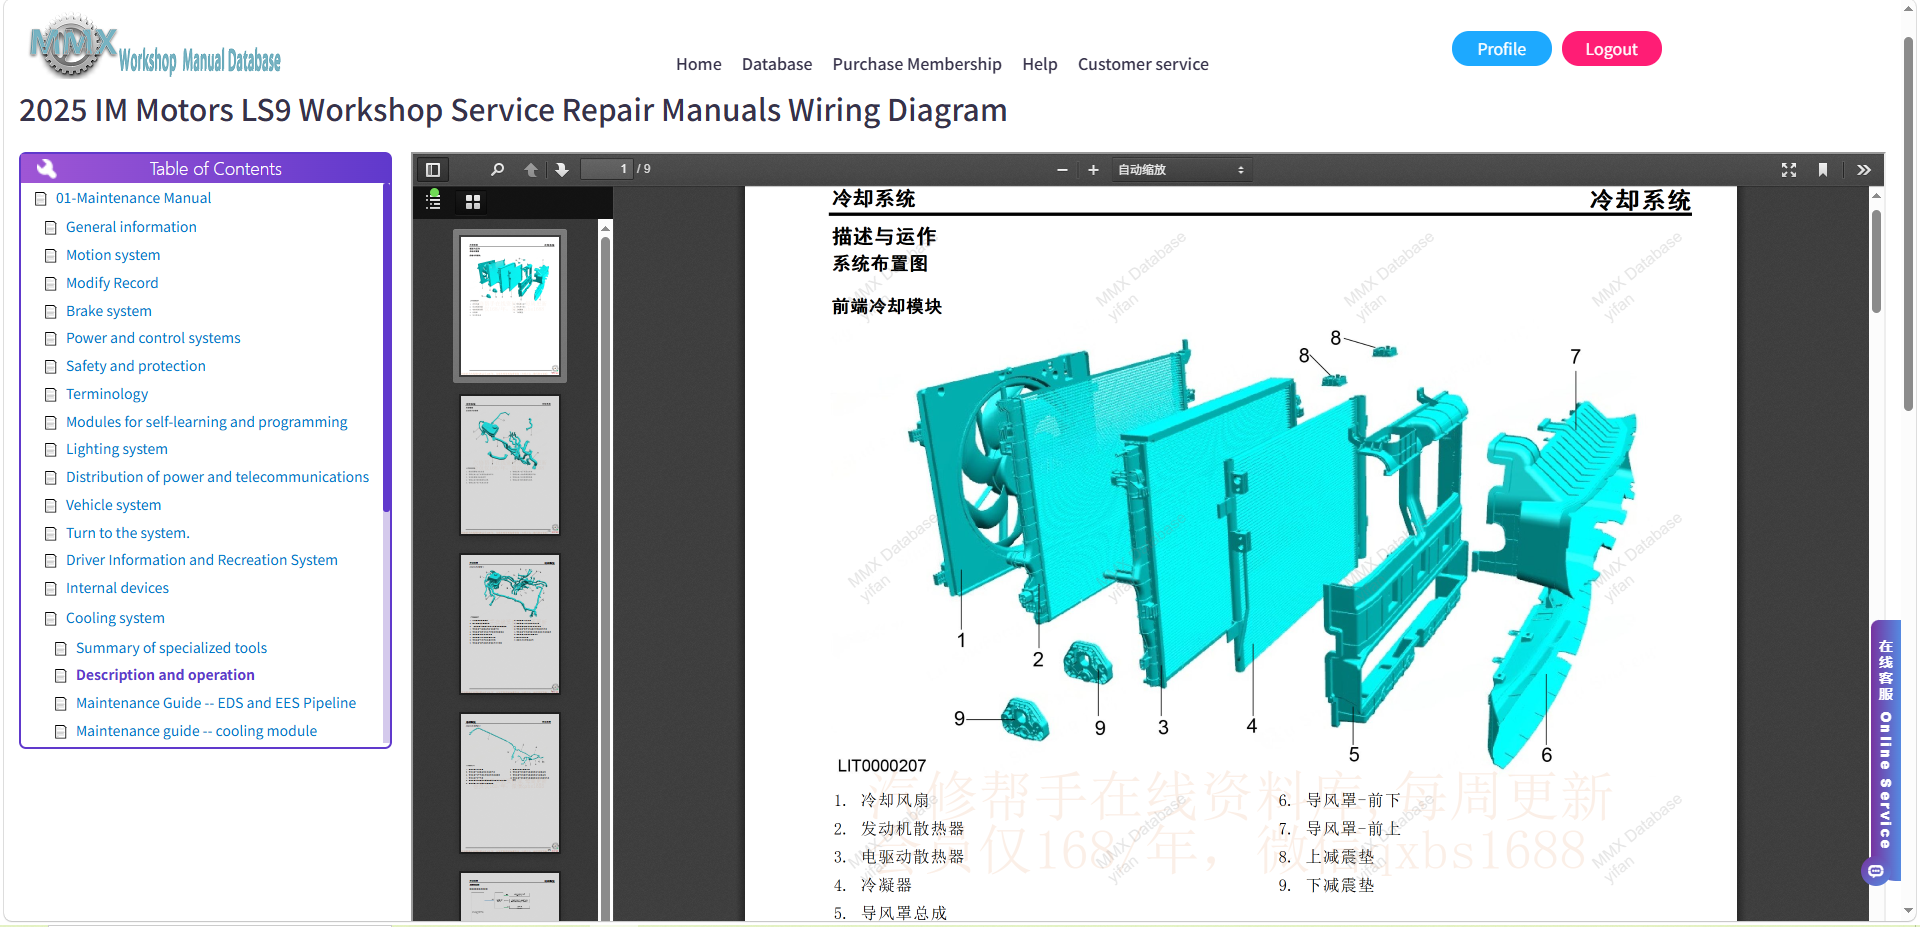Open Terminology section
Image resolution: width=1920 pixels, height=927 pixels.
pos(107,394)
